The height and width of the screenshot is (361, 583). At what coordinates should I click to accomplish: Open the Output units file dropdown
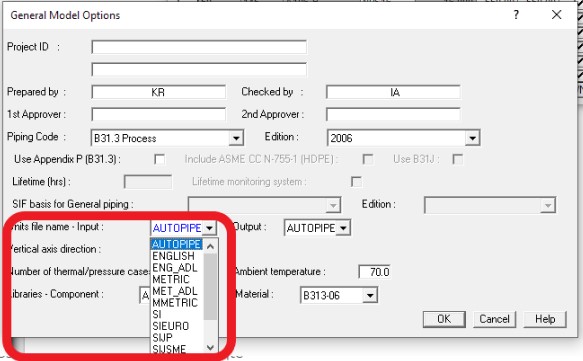click(x=343, y=228)
